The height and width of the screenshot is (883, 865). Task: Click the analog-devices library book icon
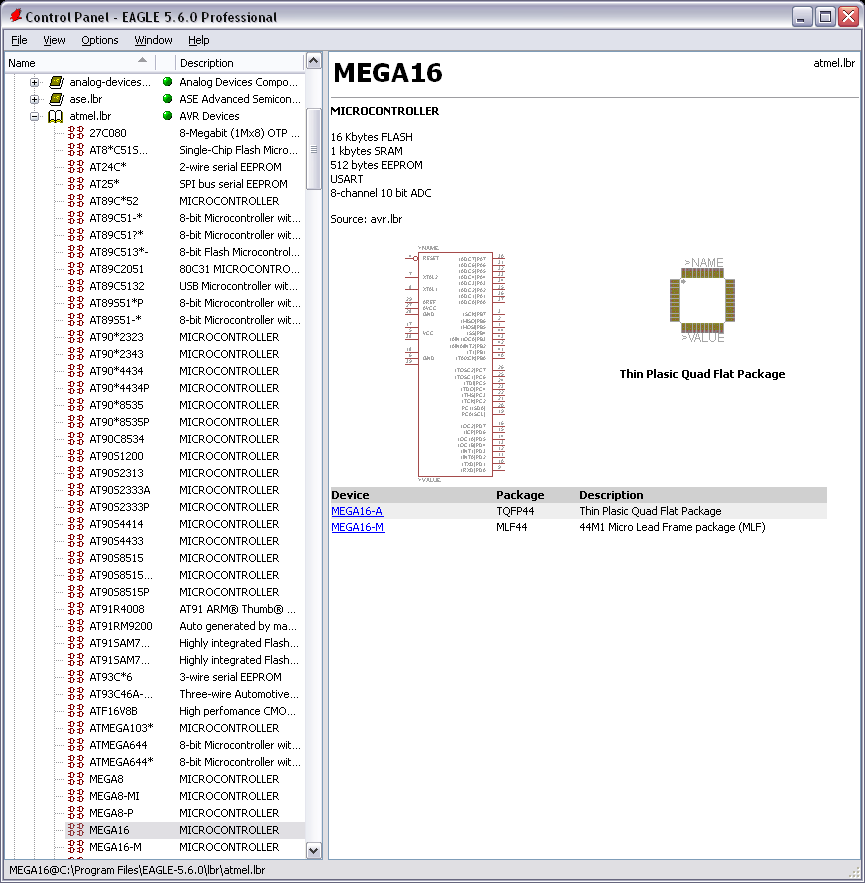click(x=56, y=82)
